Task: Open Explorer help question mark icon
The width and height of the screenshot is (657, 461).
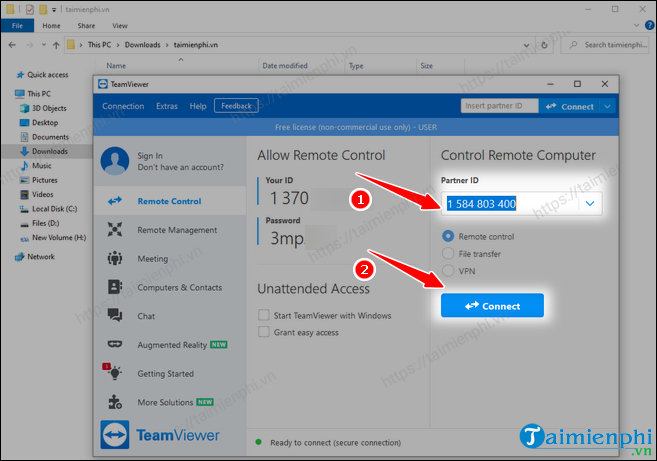Action: coord(649,25)
